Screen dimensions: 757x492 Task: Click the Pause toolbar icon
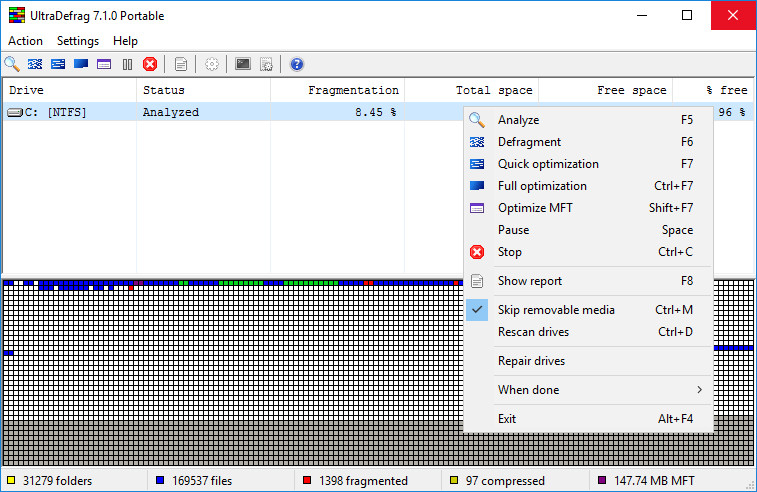[127, 64]
